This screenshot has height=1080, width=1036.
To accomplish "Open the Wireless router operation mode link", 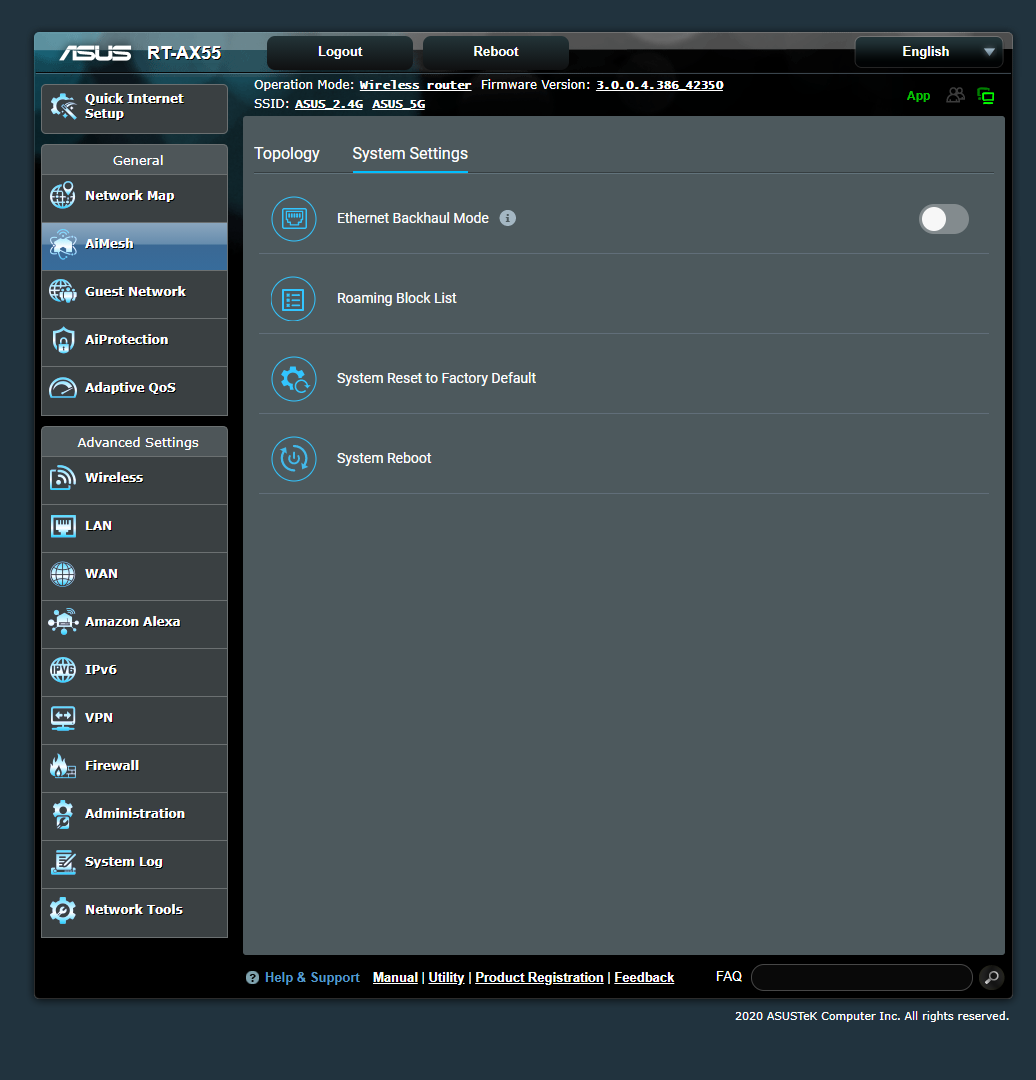I will pyautogui.click(x=415, y=85).
